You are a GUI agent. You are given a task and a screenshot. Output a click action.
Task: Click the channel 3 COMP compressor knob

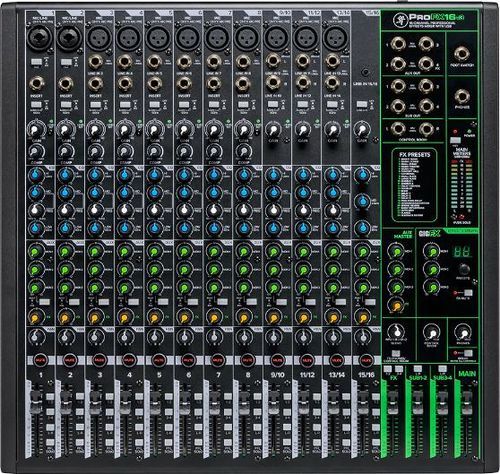95,152
